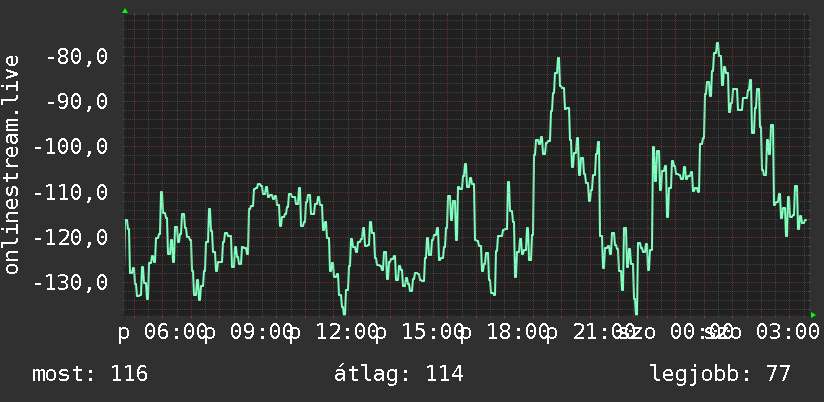824x402 pixels.
Task: Click the -120,0 y-axis label
Action: coord(71,238)
